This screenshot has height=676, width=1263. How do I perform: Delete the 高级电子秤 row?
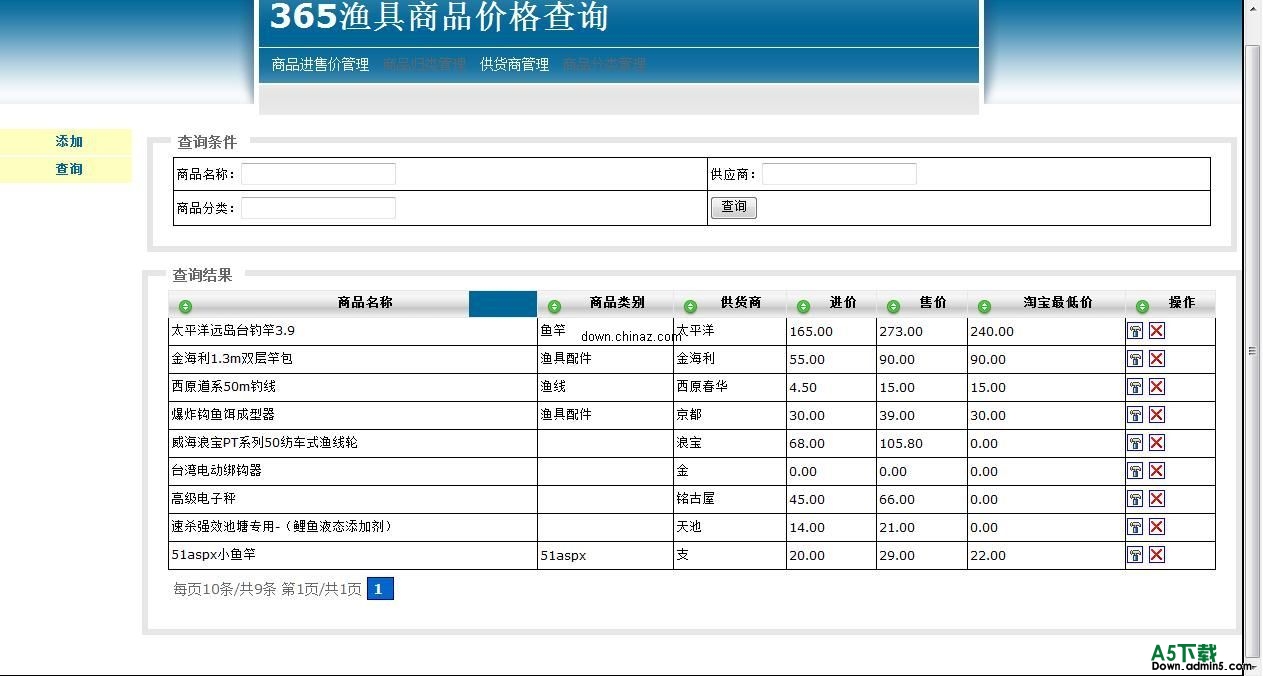(1157, 499)
